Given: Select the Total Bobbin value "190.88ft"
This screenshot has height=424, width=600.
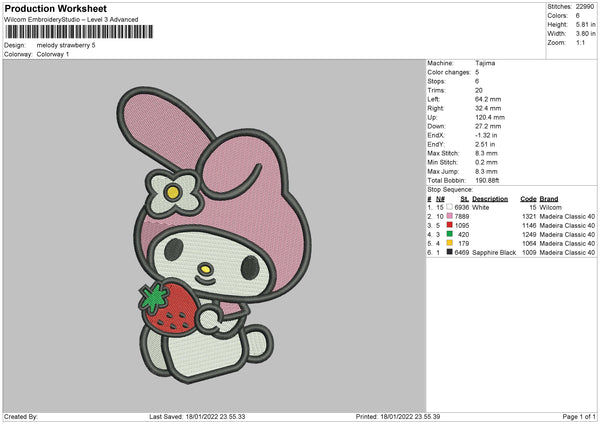Looking at the screenshot, I should point(487,181).
